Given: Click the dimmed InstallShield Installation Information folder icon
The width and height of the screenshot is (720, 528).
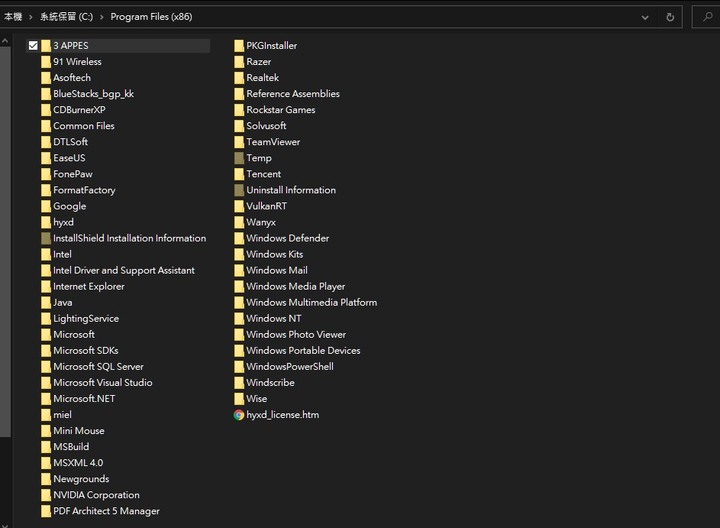Looking at the screenshot, I should tap(46, 238).
